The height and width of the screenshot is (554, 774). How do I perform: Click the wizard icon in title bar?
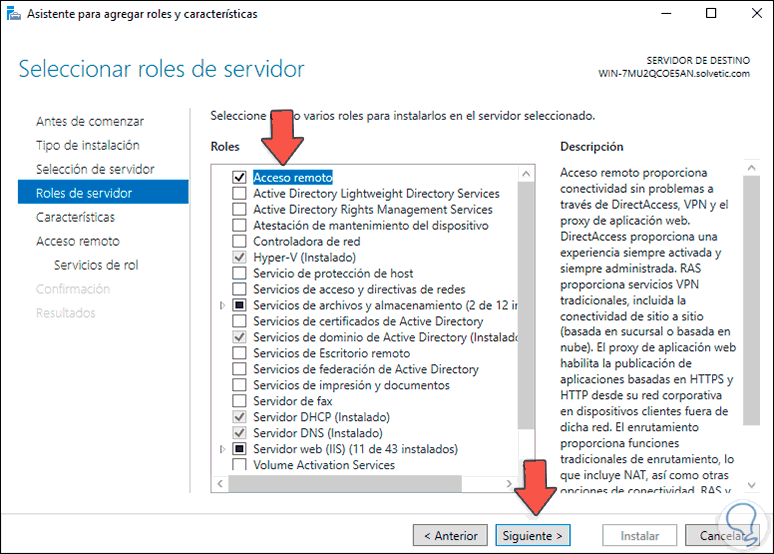(x=14, y=14)
